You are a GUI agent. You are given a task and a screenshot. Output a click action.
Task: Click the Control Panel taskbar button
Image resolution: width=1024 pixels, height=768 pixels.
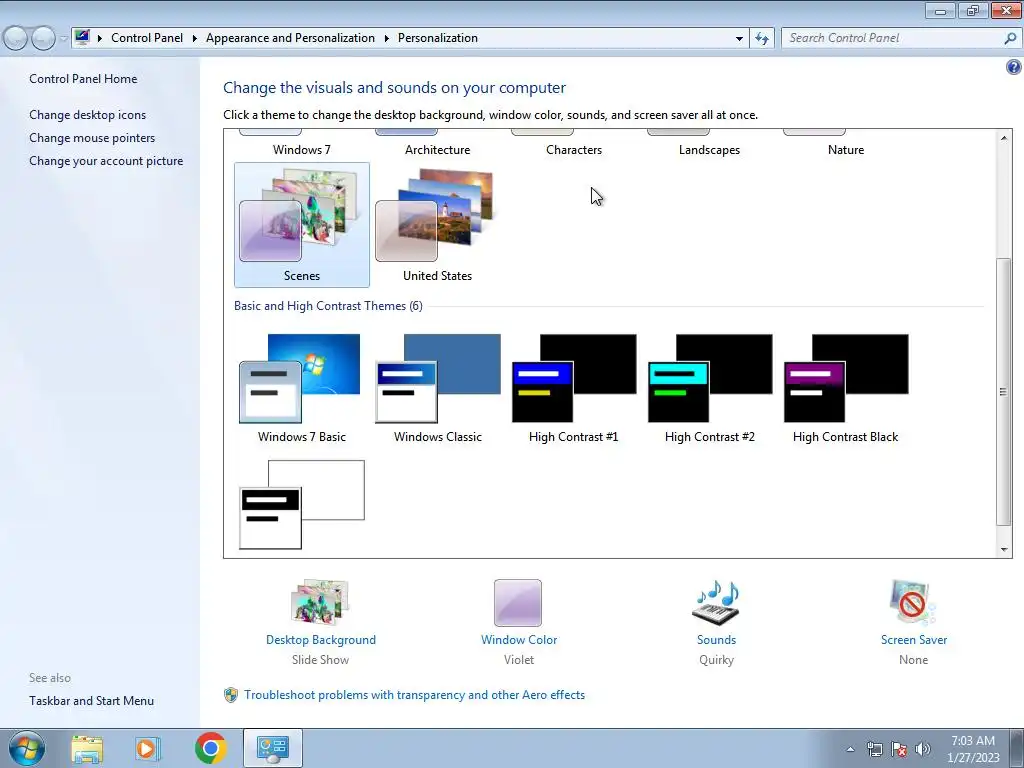(272, 748)
